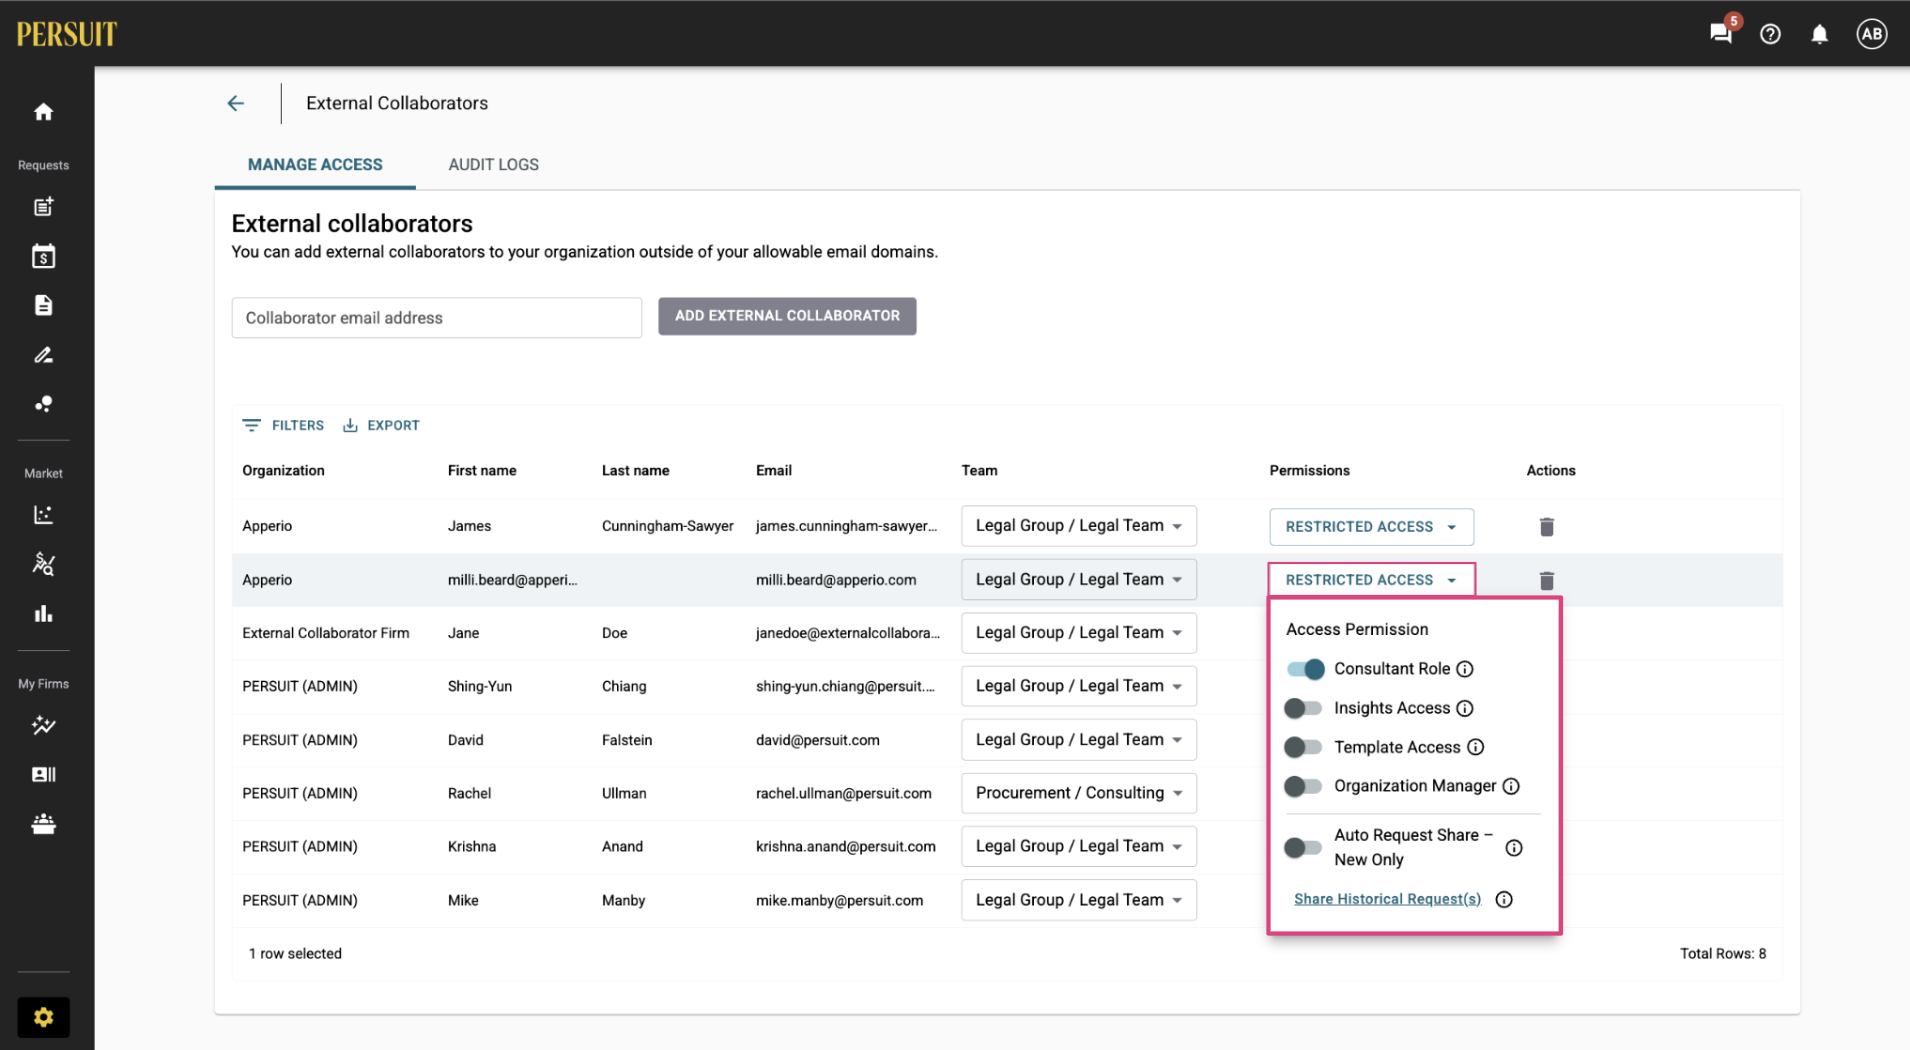Open the messages icon with badge 5

point(1721,33)
